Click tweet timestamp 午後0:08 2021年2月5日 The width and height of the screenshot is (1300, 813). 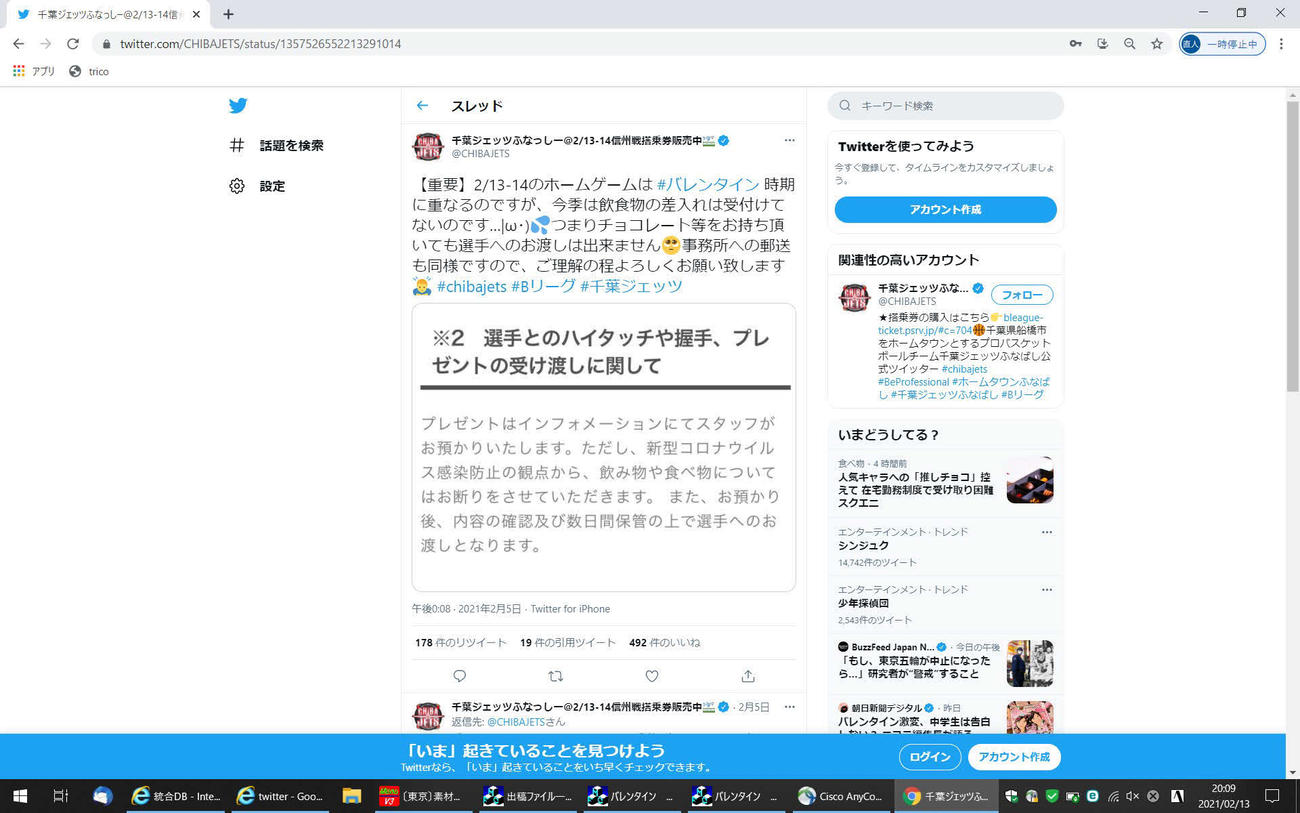click(x=467, y=608)
